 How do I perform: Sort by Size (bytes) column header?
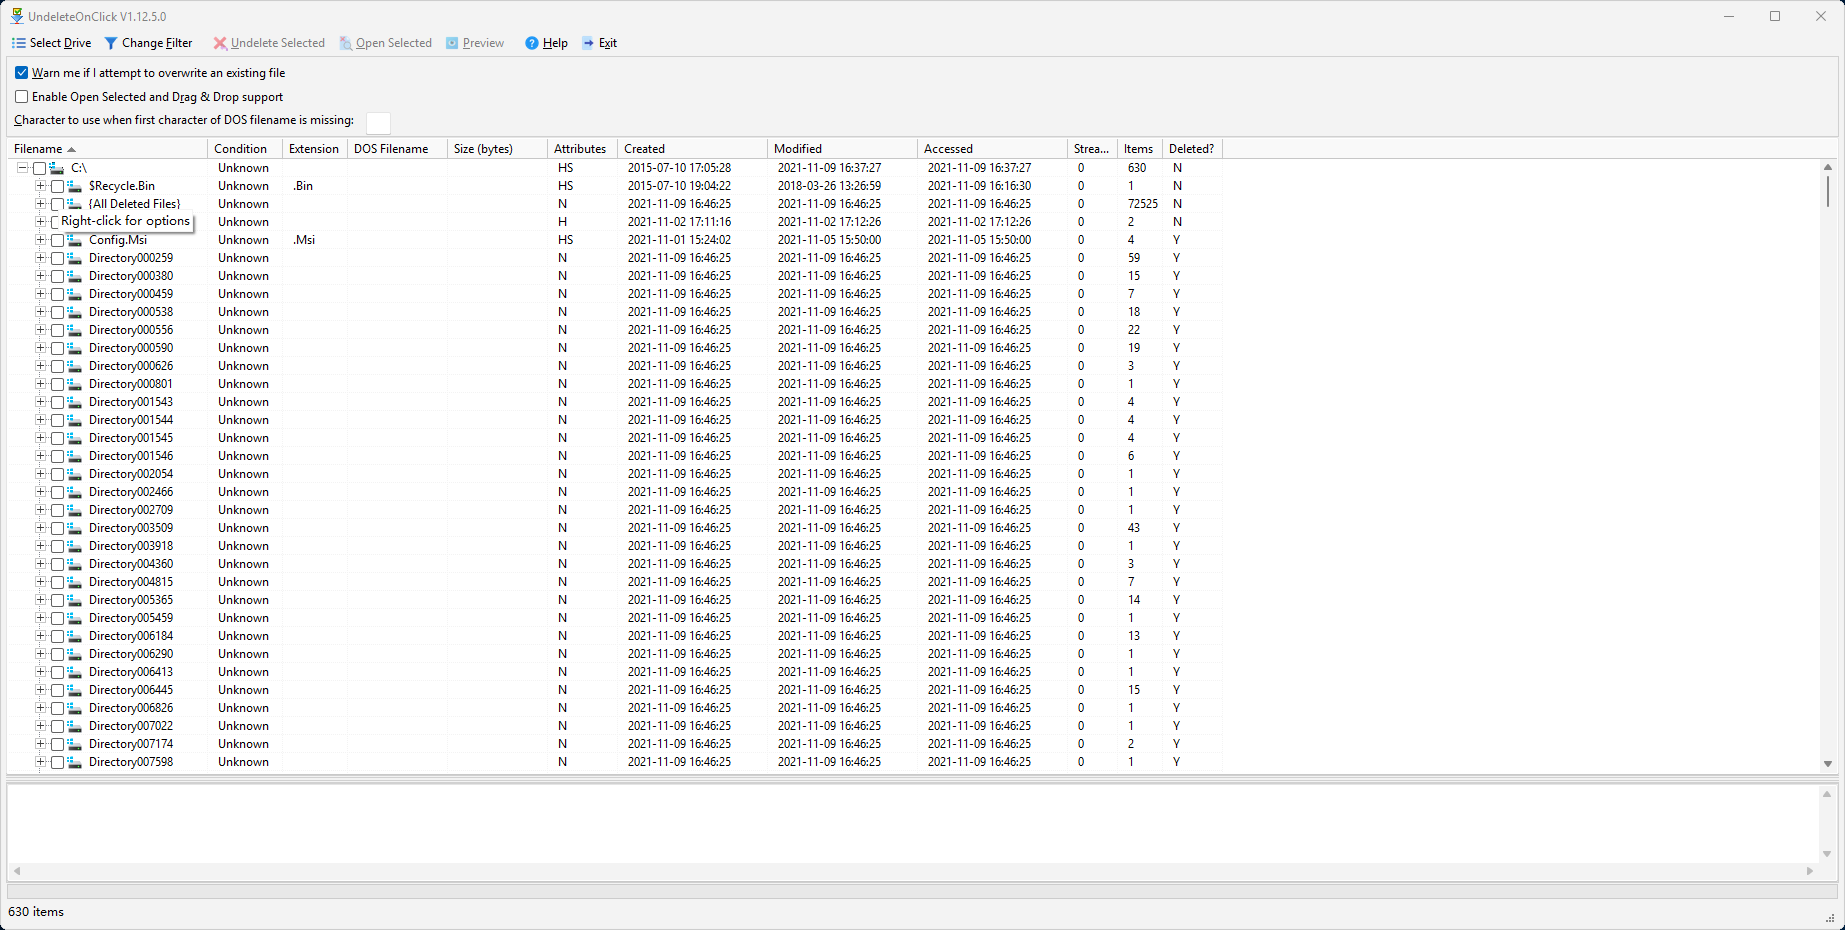[x=497, y=149]
